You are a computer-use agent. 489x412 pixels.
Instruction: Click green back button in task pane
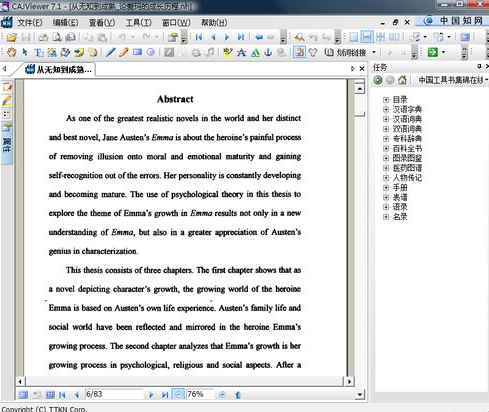[378, 80]
